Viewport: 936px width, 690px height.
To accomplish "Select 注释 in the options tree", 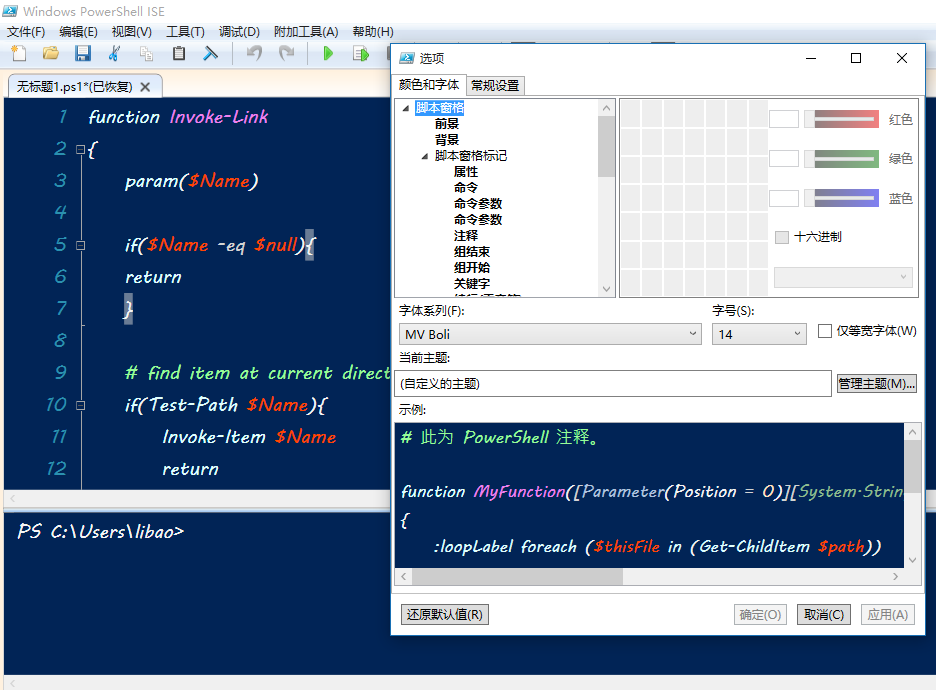I will tap(466, 236).
